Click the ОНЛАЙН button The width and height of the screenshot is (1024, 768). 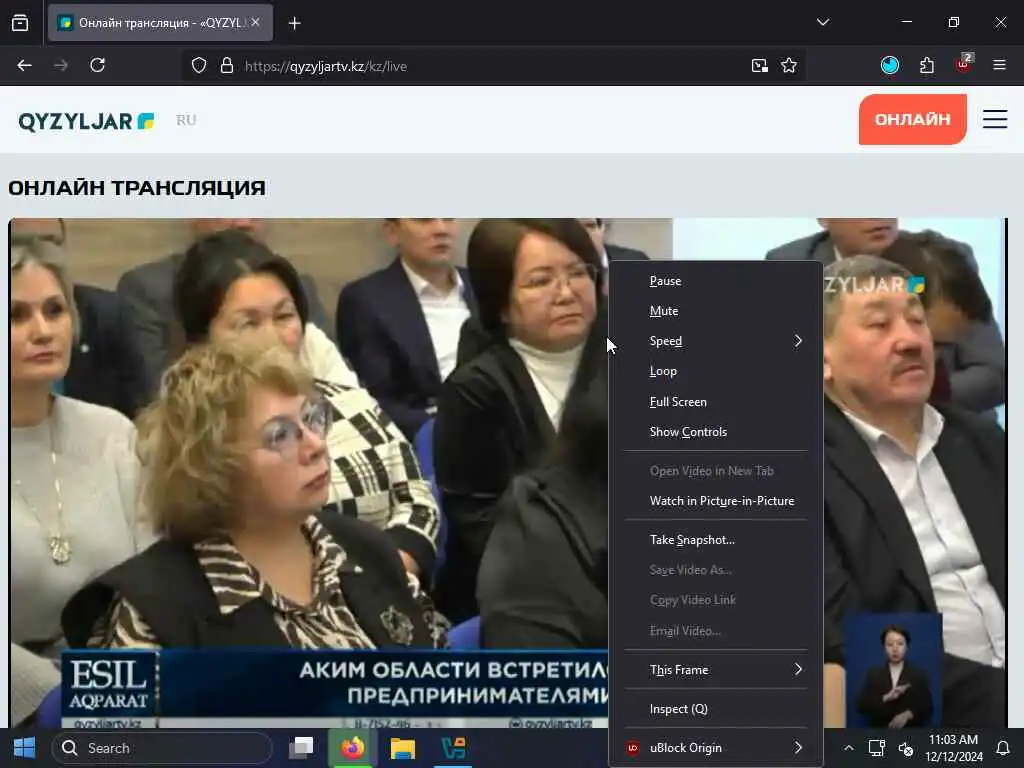(912, 120)
